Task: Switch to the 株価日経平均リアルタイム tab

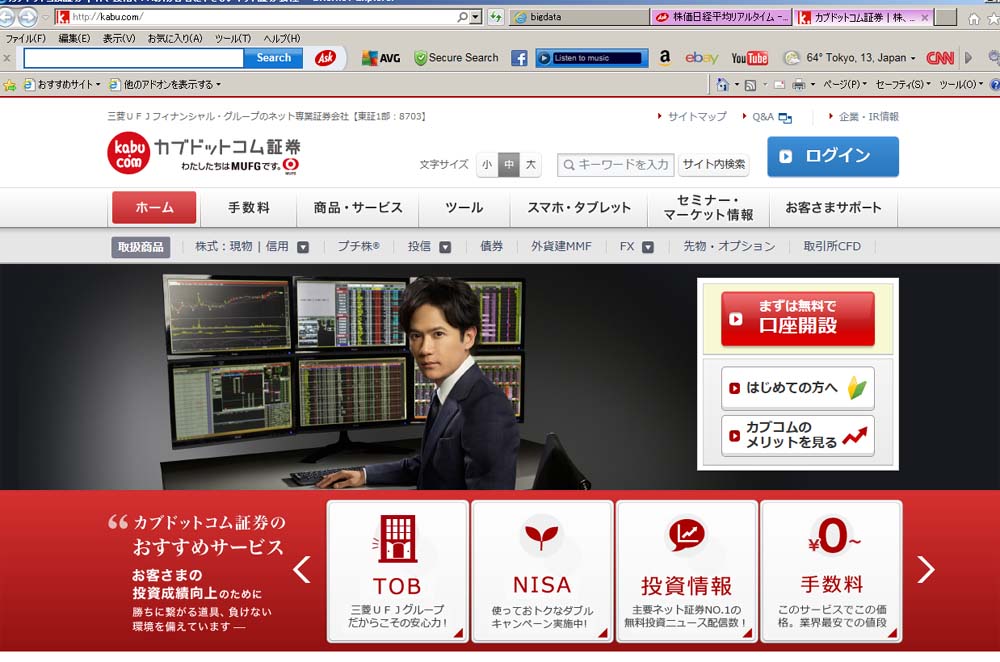Action: pos(721,17)
